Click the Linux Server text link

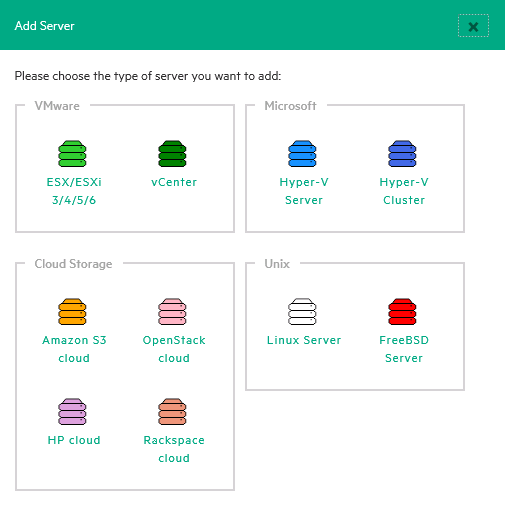(304, 340)
